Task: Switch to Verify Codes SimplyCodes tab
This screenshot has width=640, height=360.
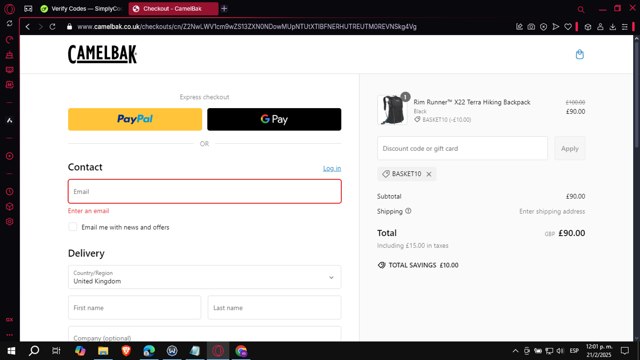Action: pyautogui.click(x=82, y=9)
